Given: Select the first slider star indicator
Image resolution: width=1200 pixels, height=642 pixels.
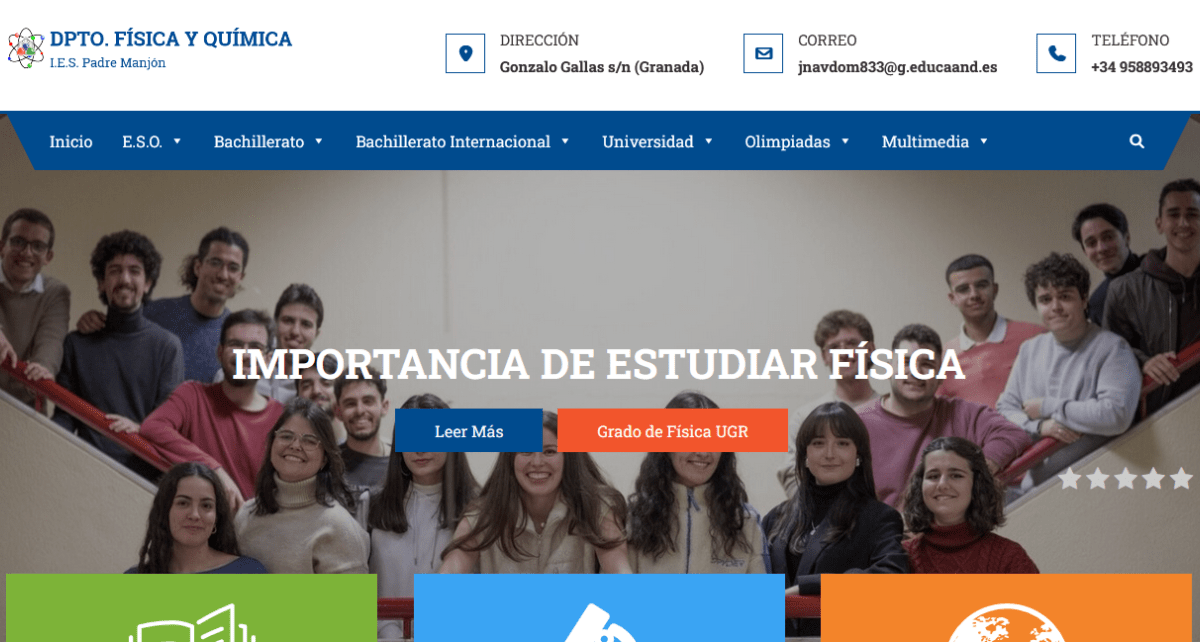Looking at the screenshot, I should 1070,479.
